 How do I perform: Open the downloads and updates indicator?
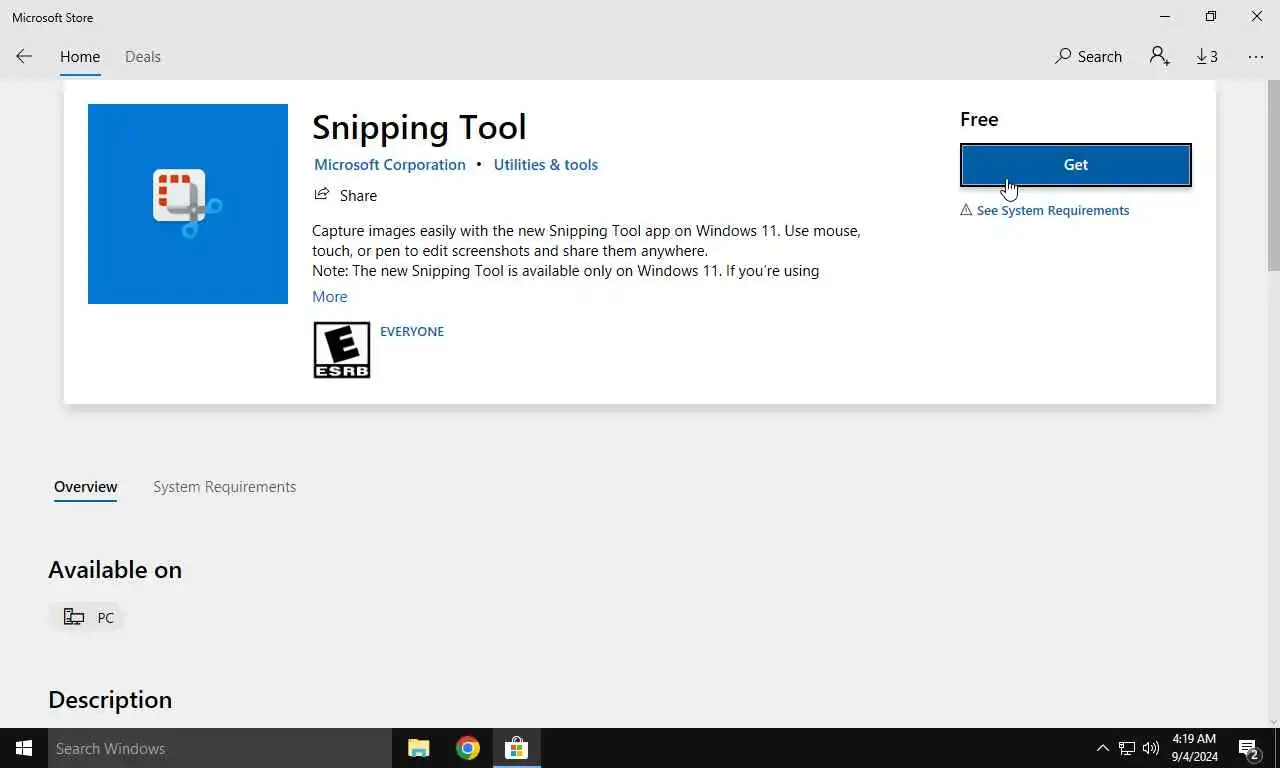1207,56
